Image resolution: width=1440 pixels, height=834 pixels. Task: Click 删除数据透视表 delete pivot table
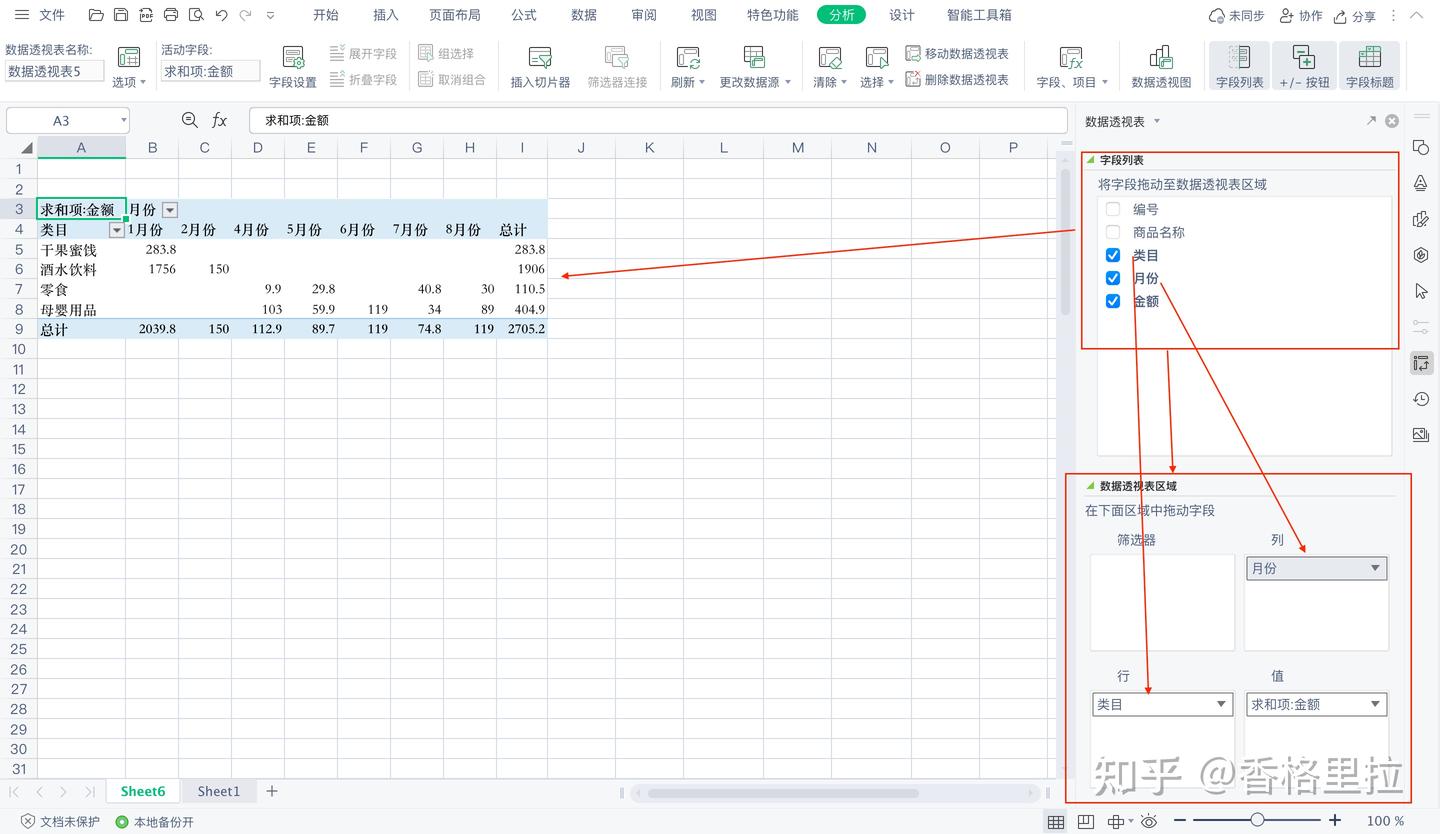[x=957, y=80]
